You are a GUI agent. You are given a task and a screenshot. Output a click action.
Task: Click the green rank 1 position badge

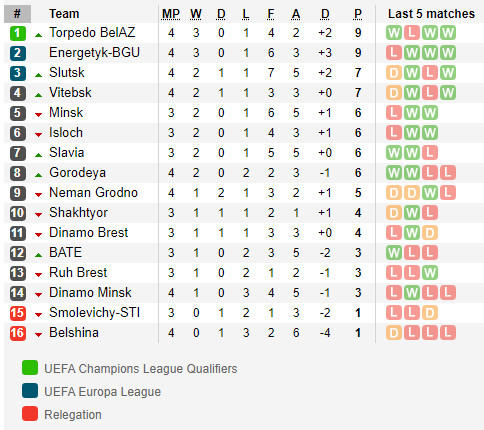[18, 33]
